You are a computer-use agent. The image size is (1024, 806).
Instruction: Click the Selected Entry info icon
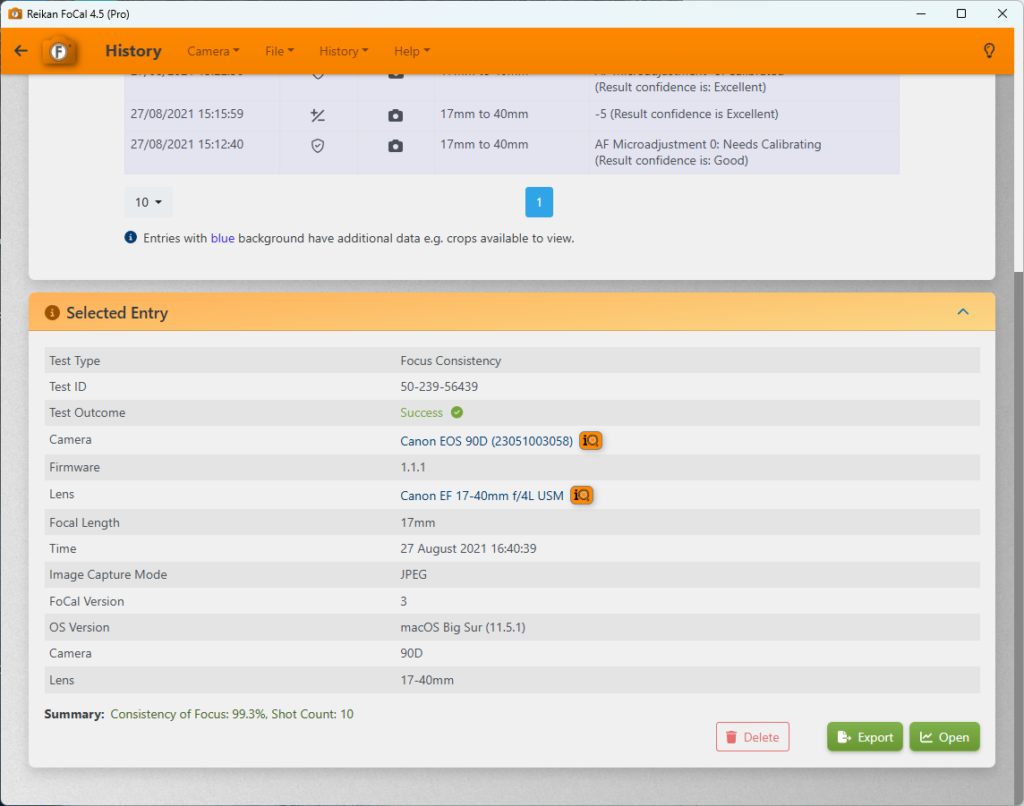[x=52, y=313]
